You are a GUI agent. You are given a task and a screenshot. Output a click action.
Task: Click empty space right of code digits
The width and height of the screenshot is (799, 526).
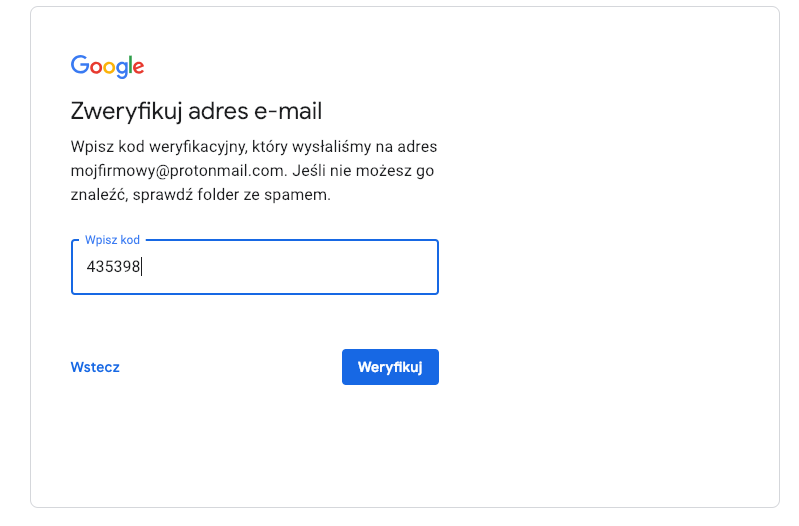click(x=300, y=268)
